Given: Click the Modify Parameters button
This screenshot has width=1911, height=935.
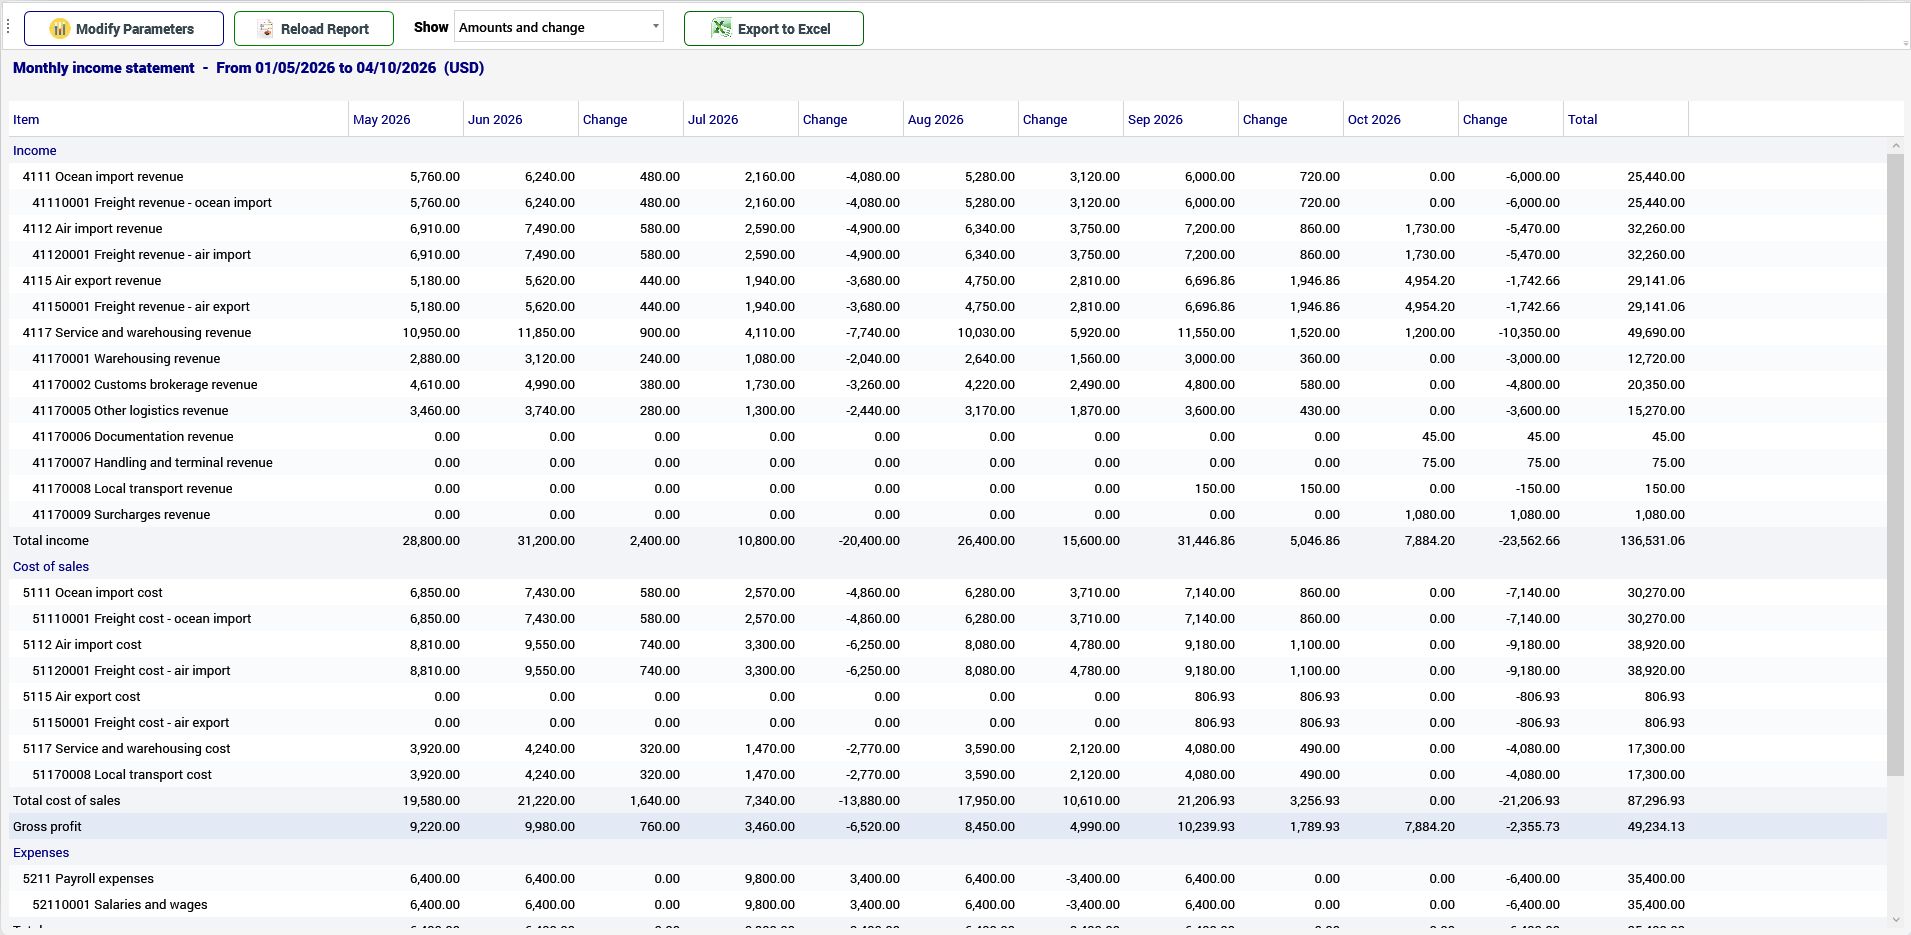Looking at the screenshot, I should point(124,29).
